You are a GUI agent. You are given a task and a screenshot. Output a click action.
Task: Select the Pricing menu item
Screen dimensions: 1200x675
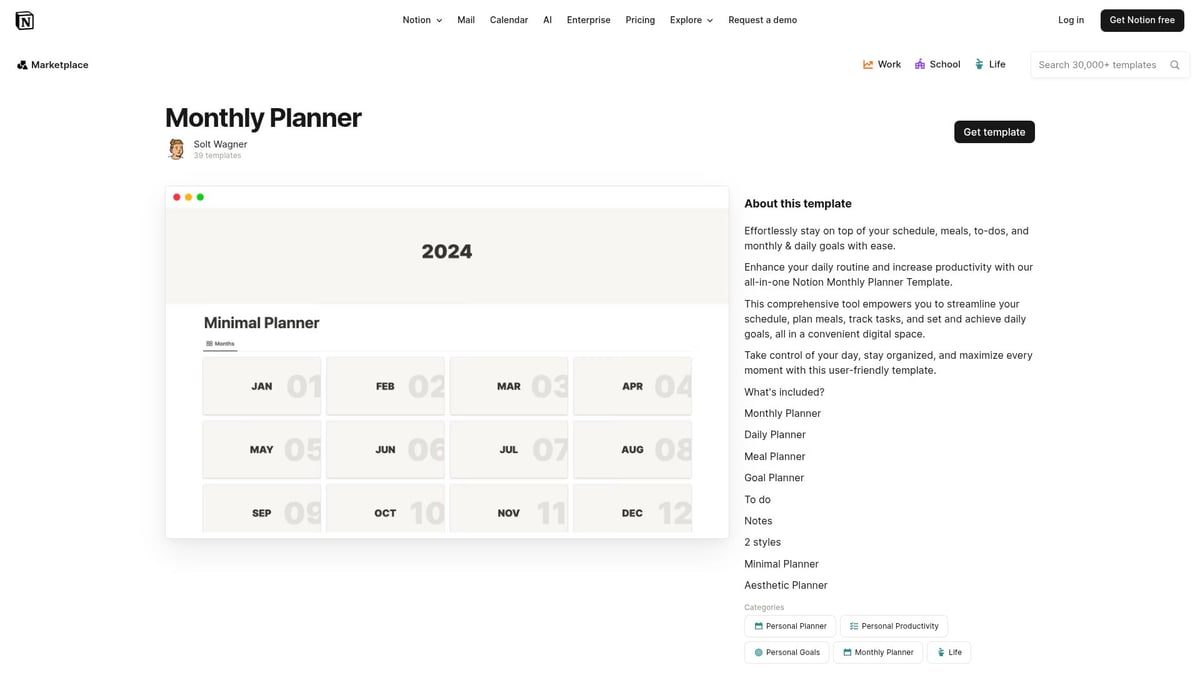click(639, 19)
